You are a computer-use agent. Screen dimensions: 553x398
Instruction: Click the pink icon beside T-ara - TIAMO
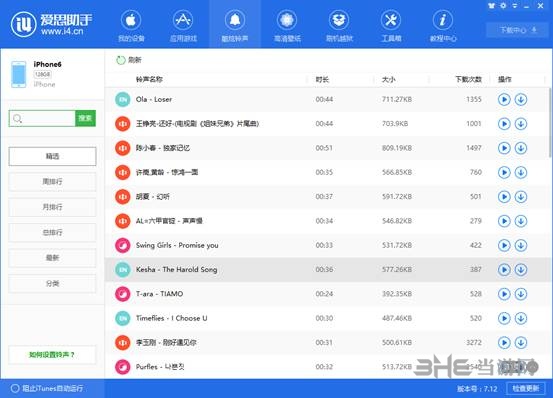point(123,294)
